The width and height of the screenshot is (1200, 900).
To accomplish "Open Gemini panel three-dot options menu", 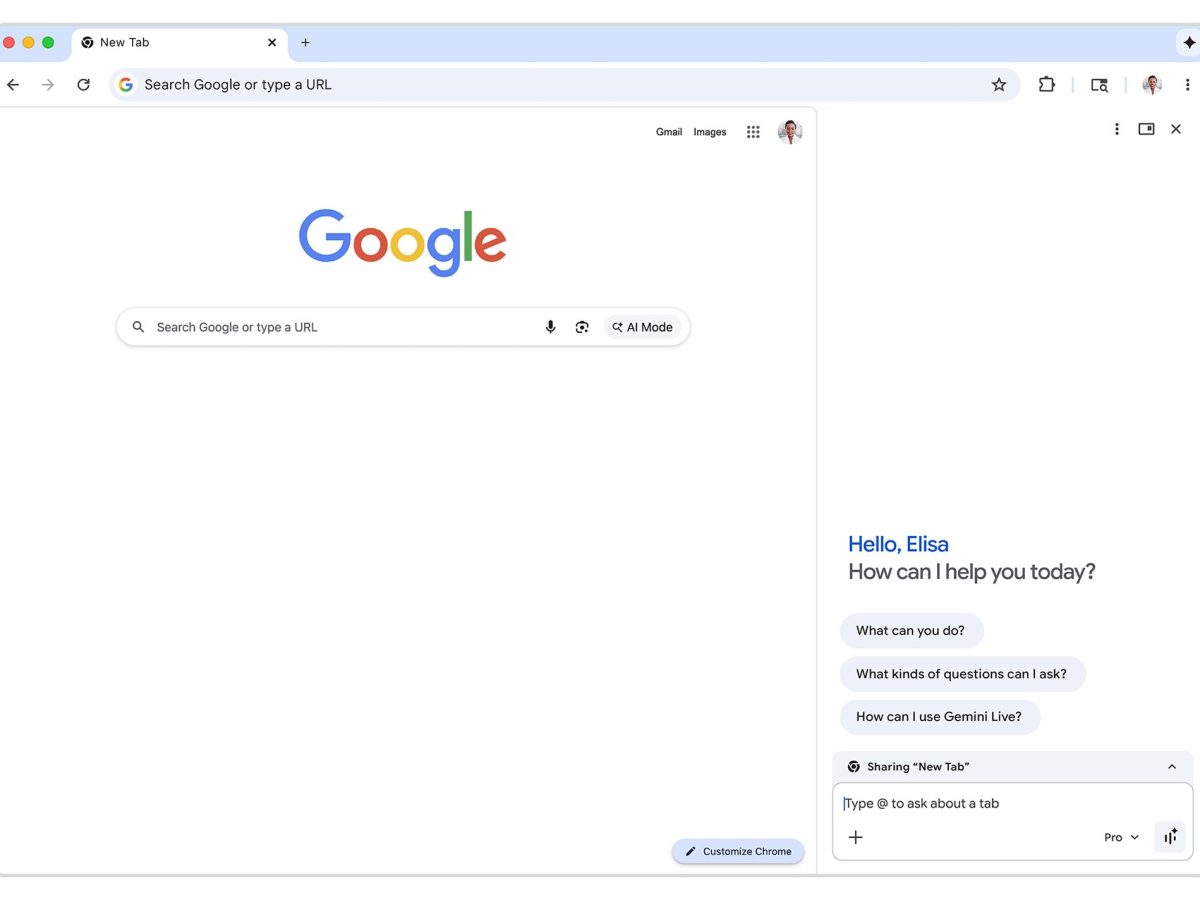I will [1117, 129].
